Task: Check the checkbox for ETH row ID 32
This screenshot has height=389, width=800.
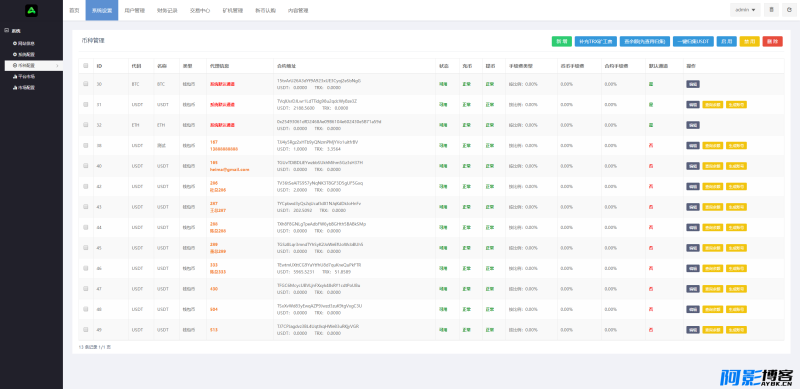Action: point(86,125)
